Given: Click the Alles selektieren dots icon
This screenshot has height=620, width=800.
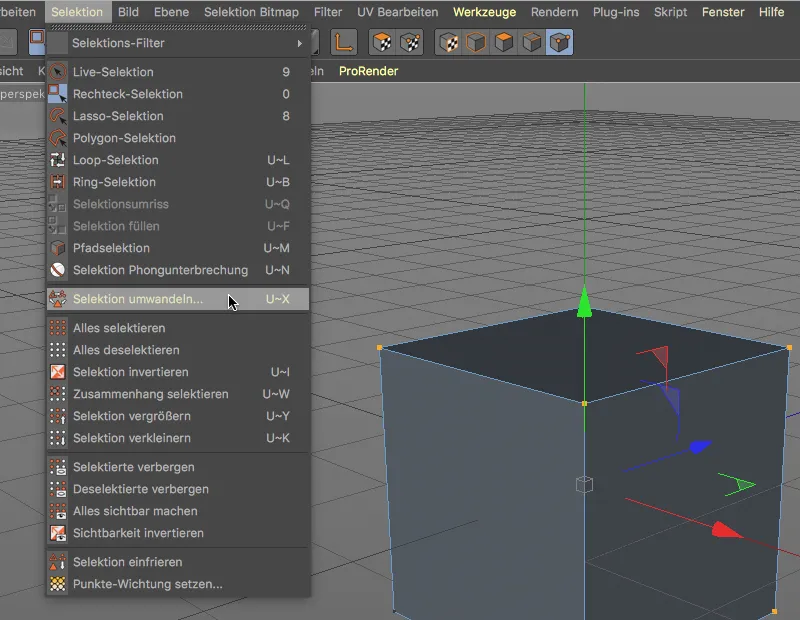Looking at the screenshot, I should [58, 328].
